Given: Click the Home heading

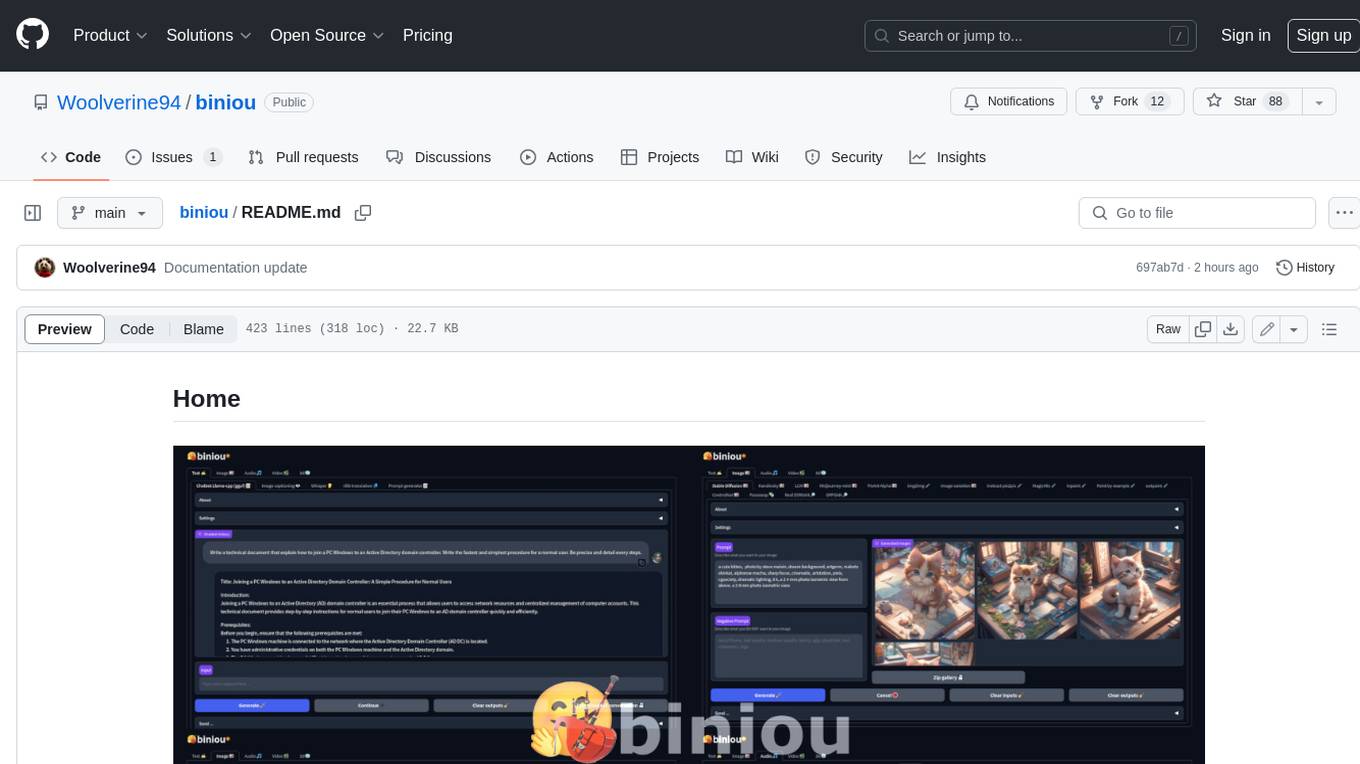Looking at the screenshot, I should pos(207,398).
